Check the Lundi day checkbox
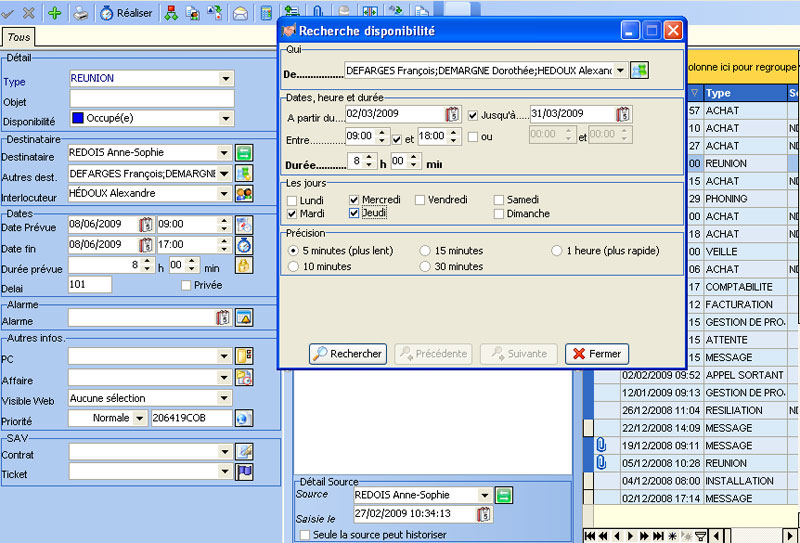This screenshot has height=543, width=800. point(292,200)
